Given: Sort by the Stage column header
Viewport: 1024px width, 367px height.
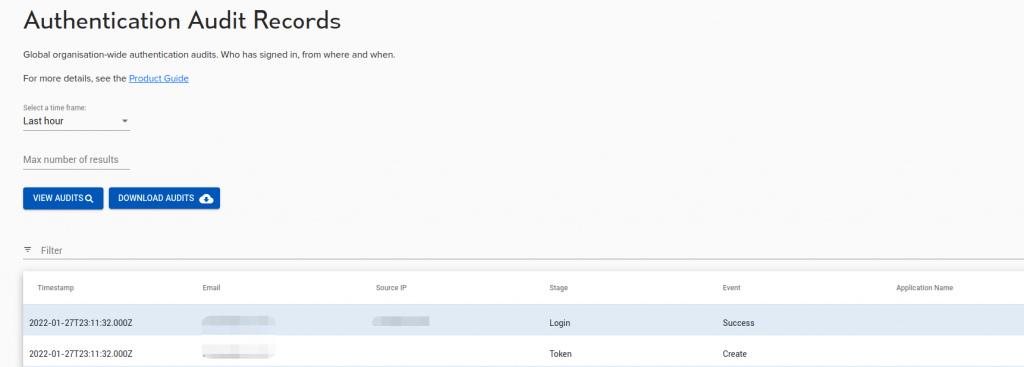Looking at the screenshot, I should pyautogui.click(x=558, y=288).
